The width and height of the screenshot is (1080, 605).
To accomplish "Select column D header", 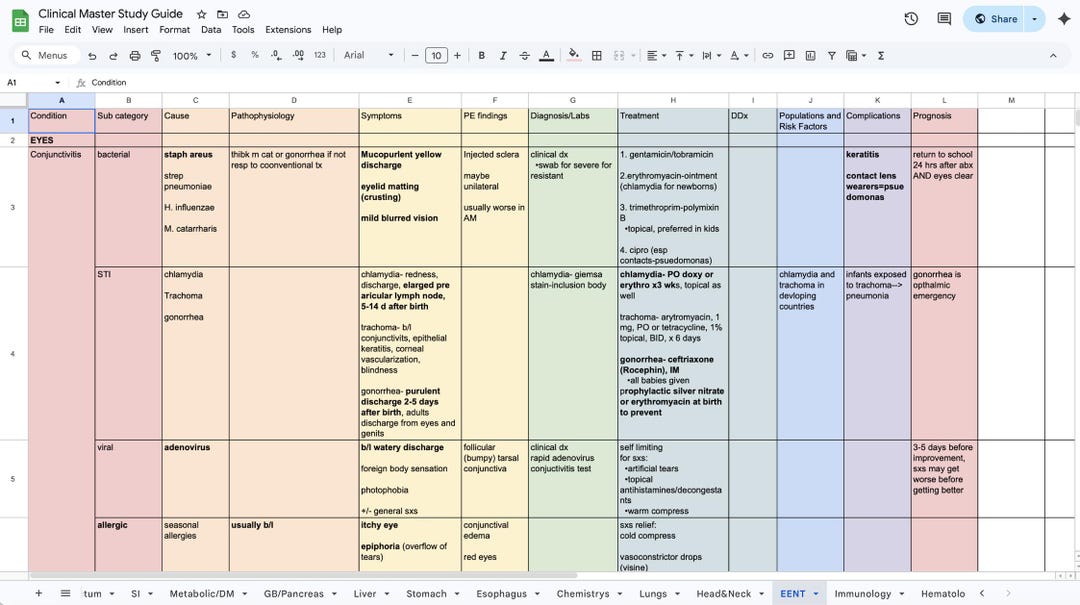I will (x=294, y=101).
